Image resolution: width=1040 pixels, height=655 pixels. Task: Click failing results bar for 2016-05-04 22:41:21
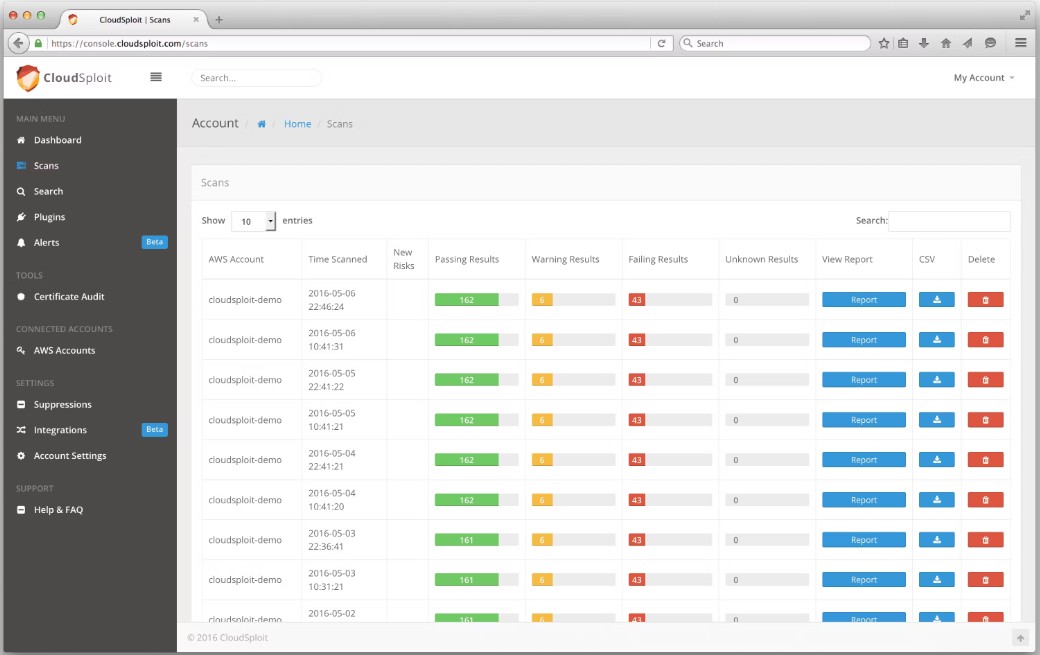point(670,459)
